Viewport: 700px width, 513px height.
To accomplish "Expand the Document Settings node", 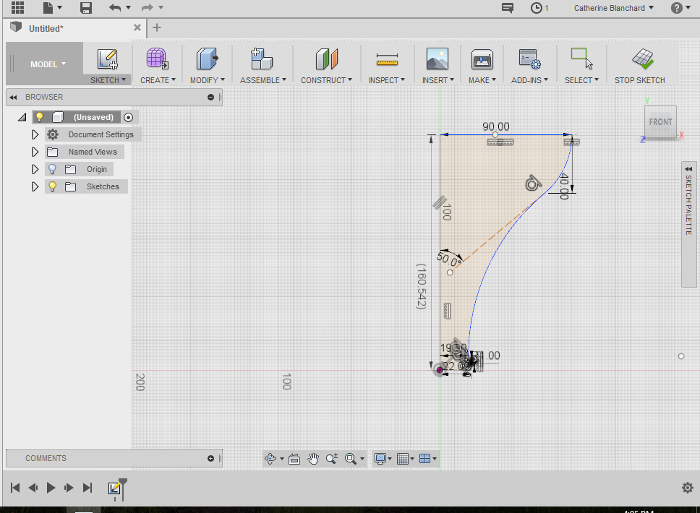I will click(35, 134).
